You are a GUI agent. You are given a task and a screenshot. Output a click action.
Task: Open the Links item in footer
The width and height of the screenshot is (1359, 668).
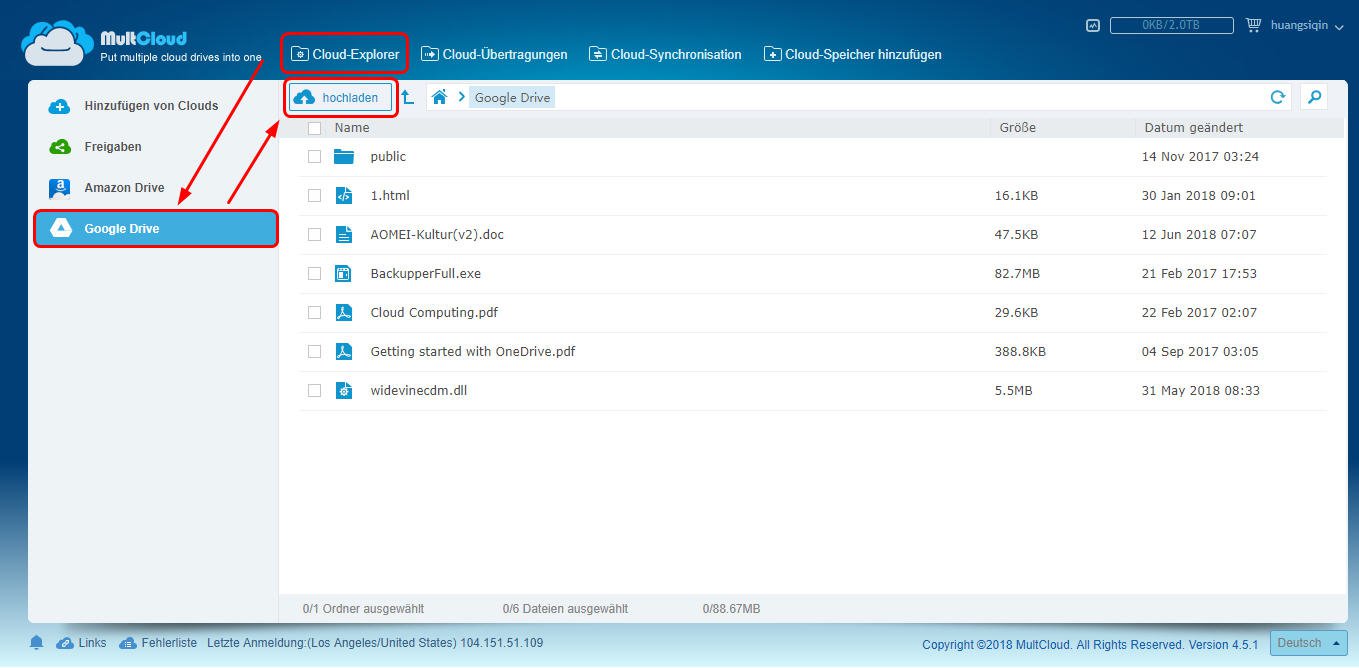click(82, 643)
